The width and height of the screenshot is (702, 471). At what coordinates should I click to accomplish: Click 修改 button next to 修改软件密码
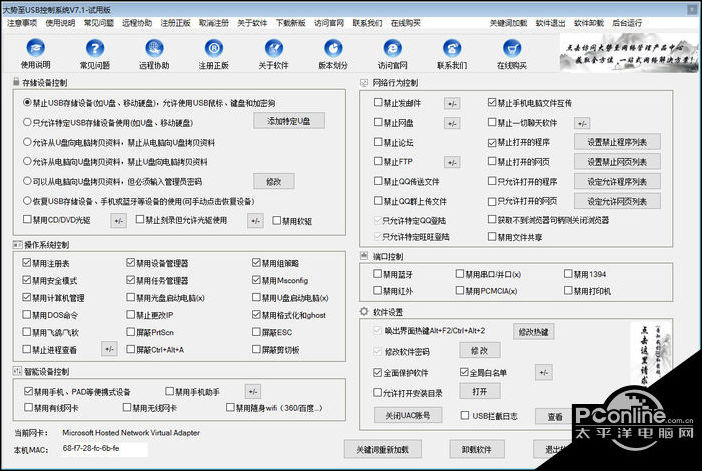pos(479,351)
